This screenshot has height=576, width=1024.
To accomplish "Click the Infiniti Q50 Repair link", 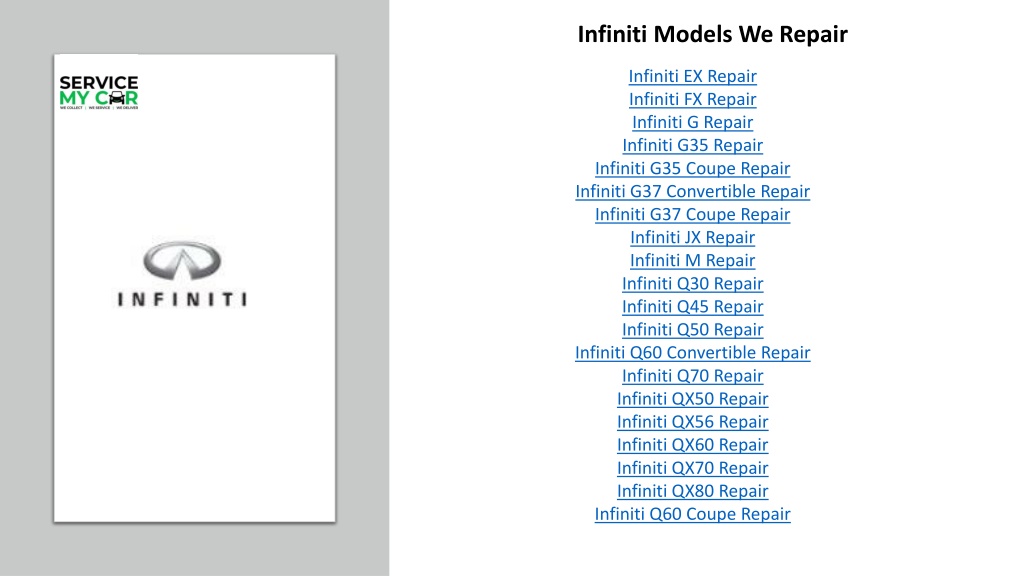I will tap(692, 329).
